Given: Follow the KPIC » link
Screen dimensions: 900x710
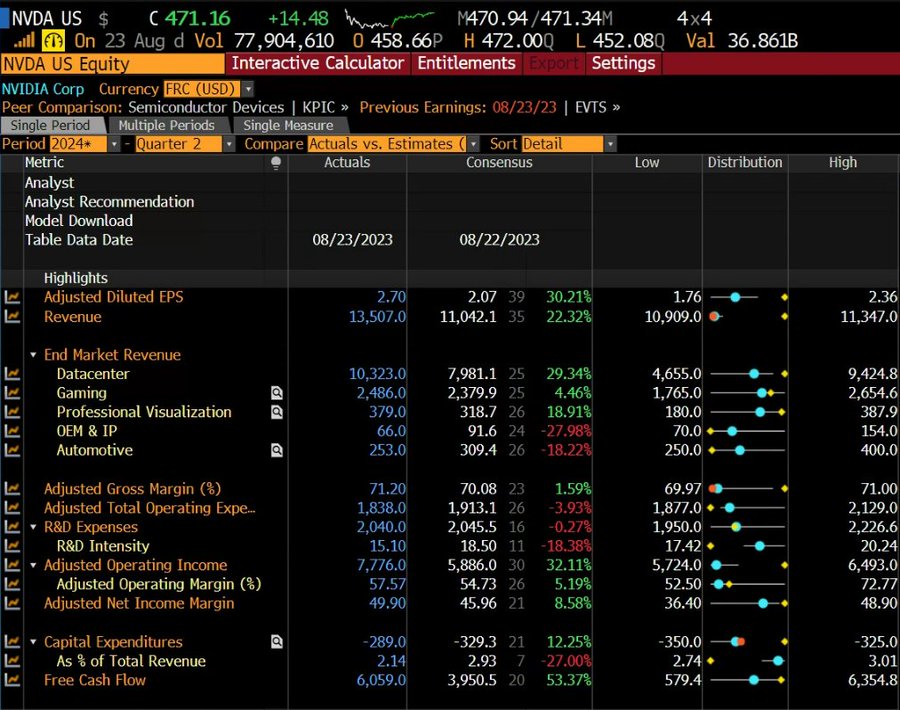Looking at the screenshot, I should tap(325, 107).
